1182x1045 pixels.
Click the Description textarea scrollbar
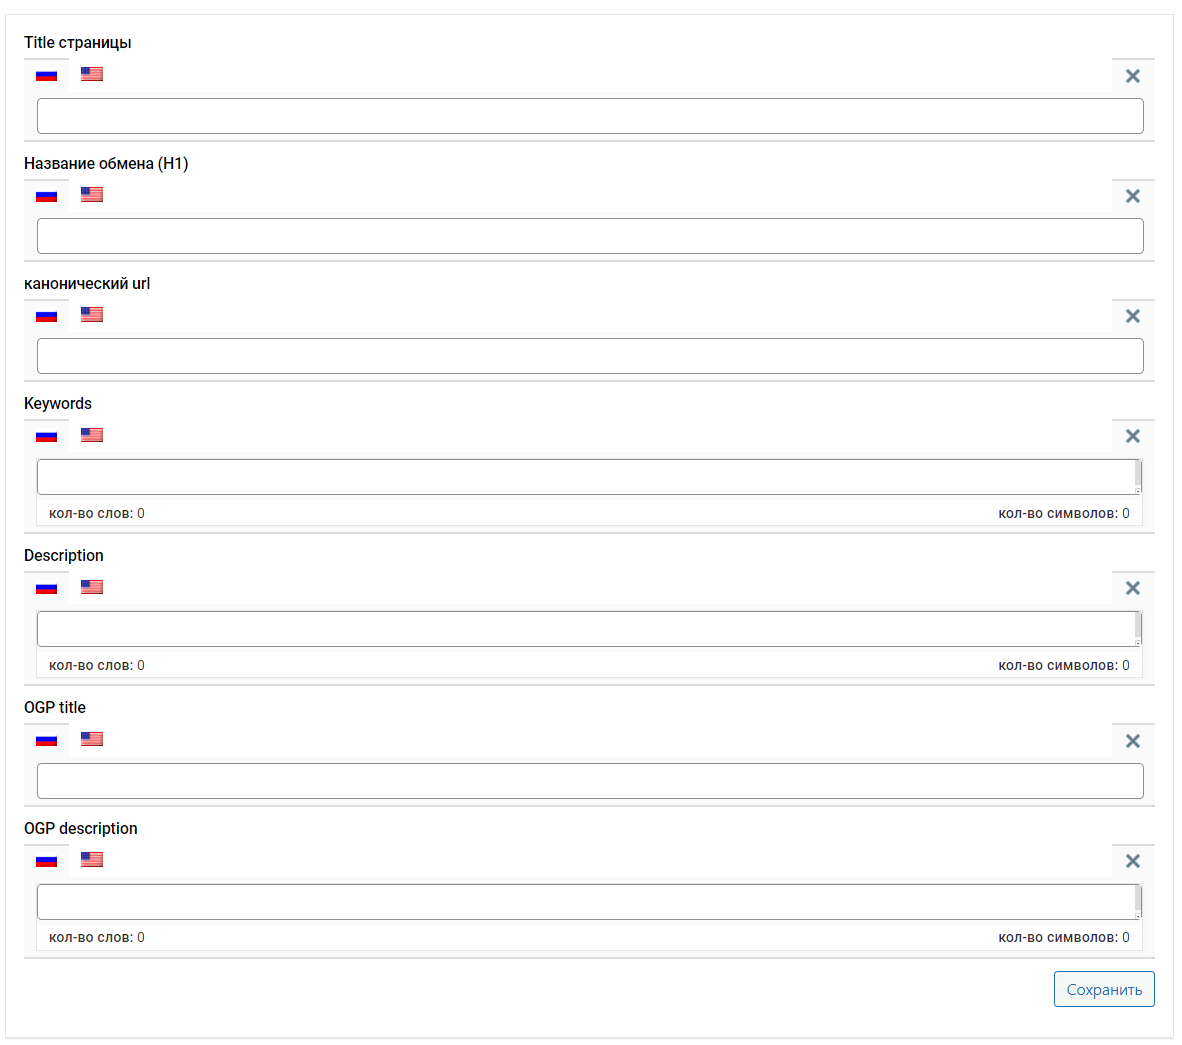(1138, 626)
